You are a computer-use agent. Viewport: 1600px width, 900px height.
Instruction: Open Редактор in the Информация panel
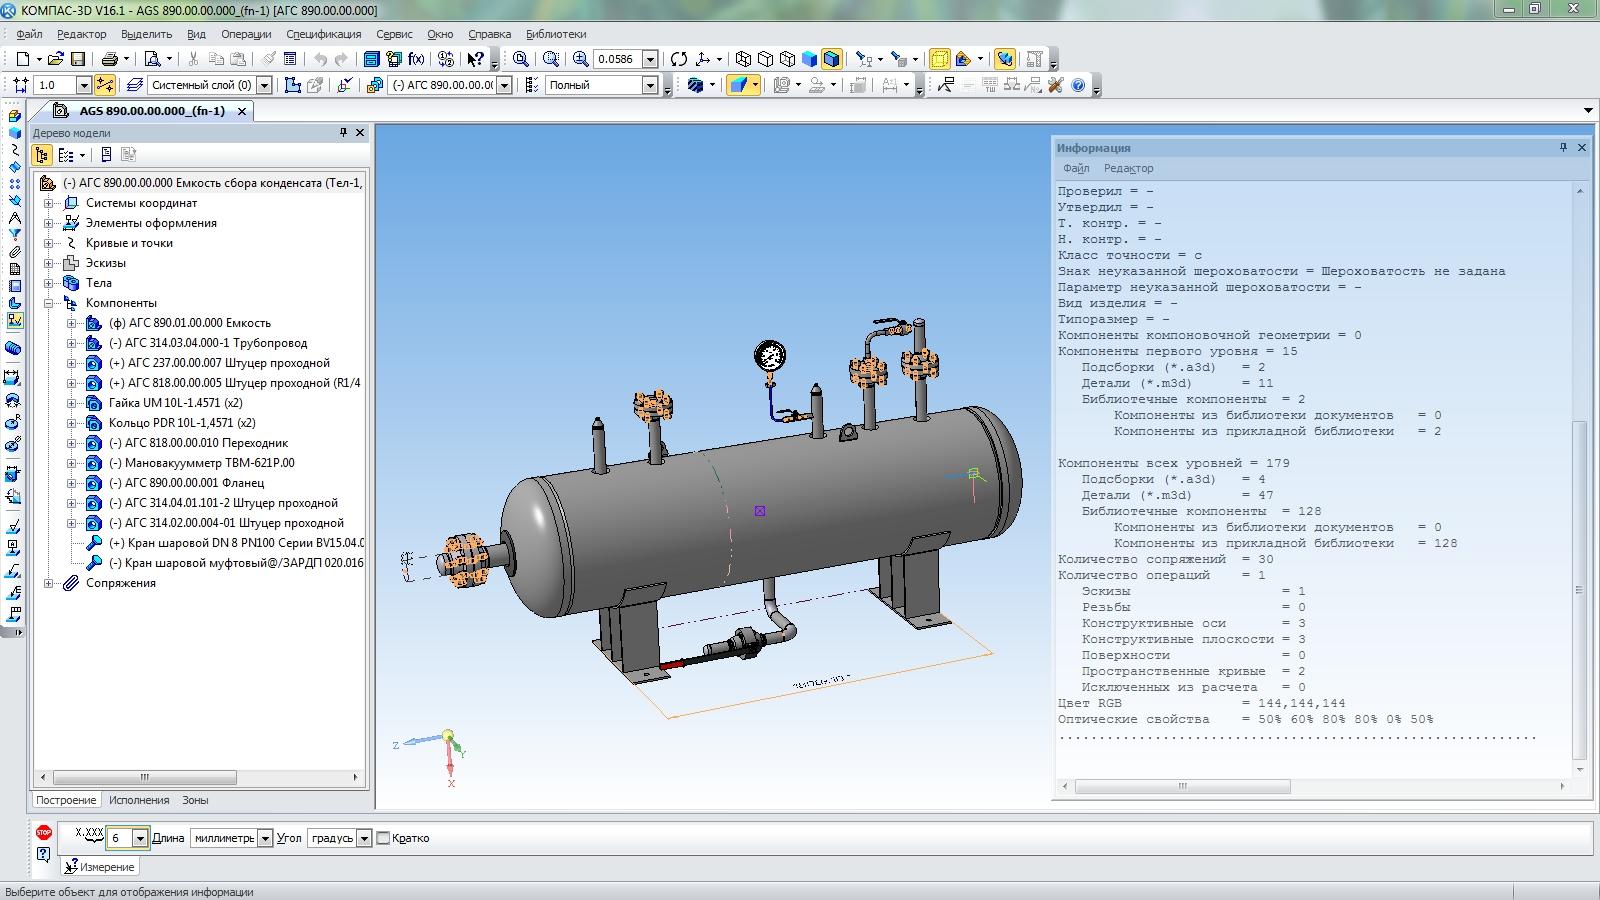[1128, 168]
